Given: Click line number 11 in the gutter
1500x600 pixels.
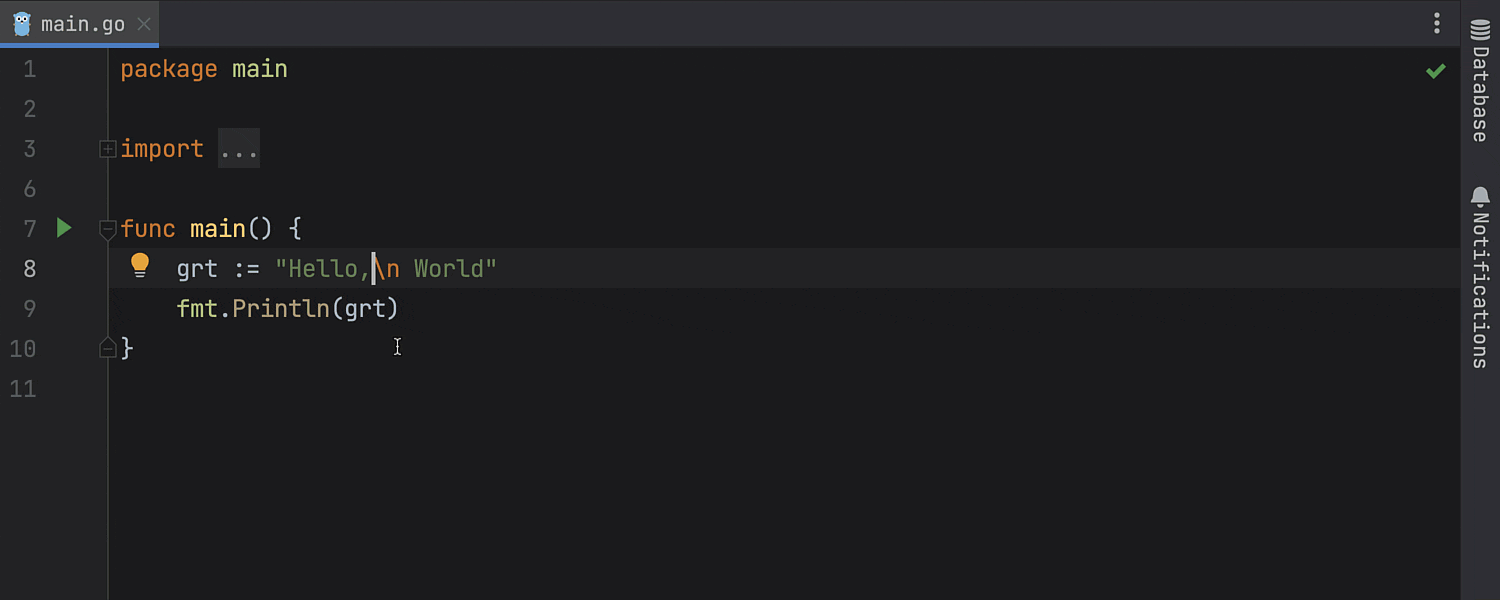Looking at the screenshot, I should click(x=23, y=388).
